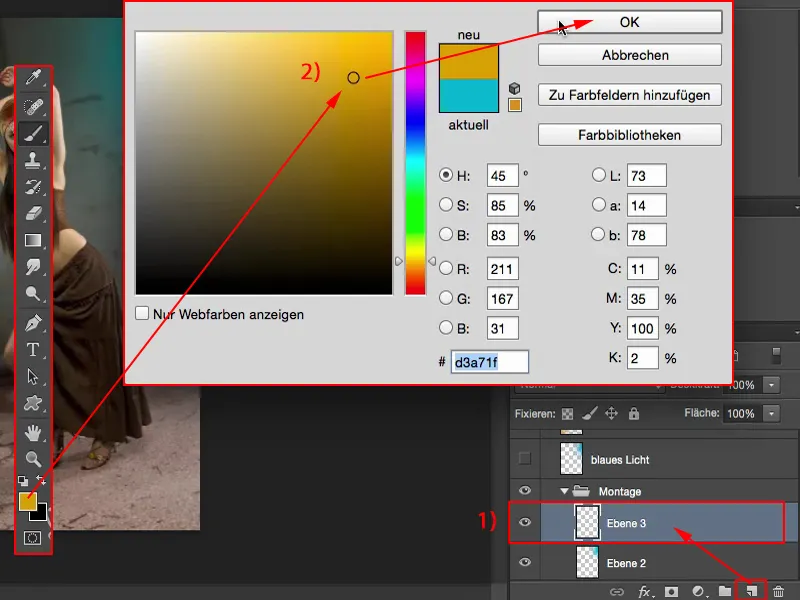Click the hex color field d3a71f
This screenshot has width=800, height=600.
tap(489, 362)
